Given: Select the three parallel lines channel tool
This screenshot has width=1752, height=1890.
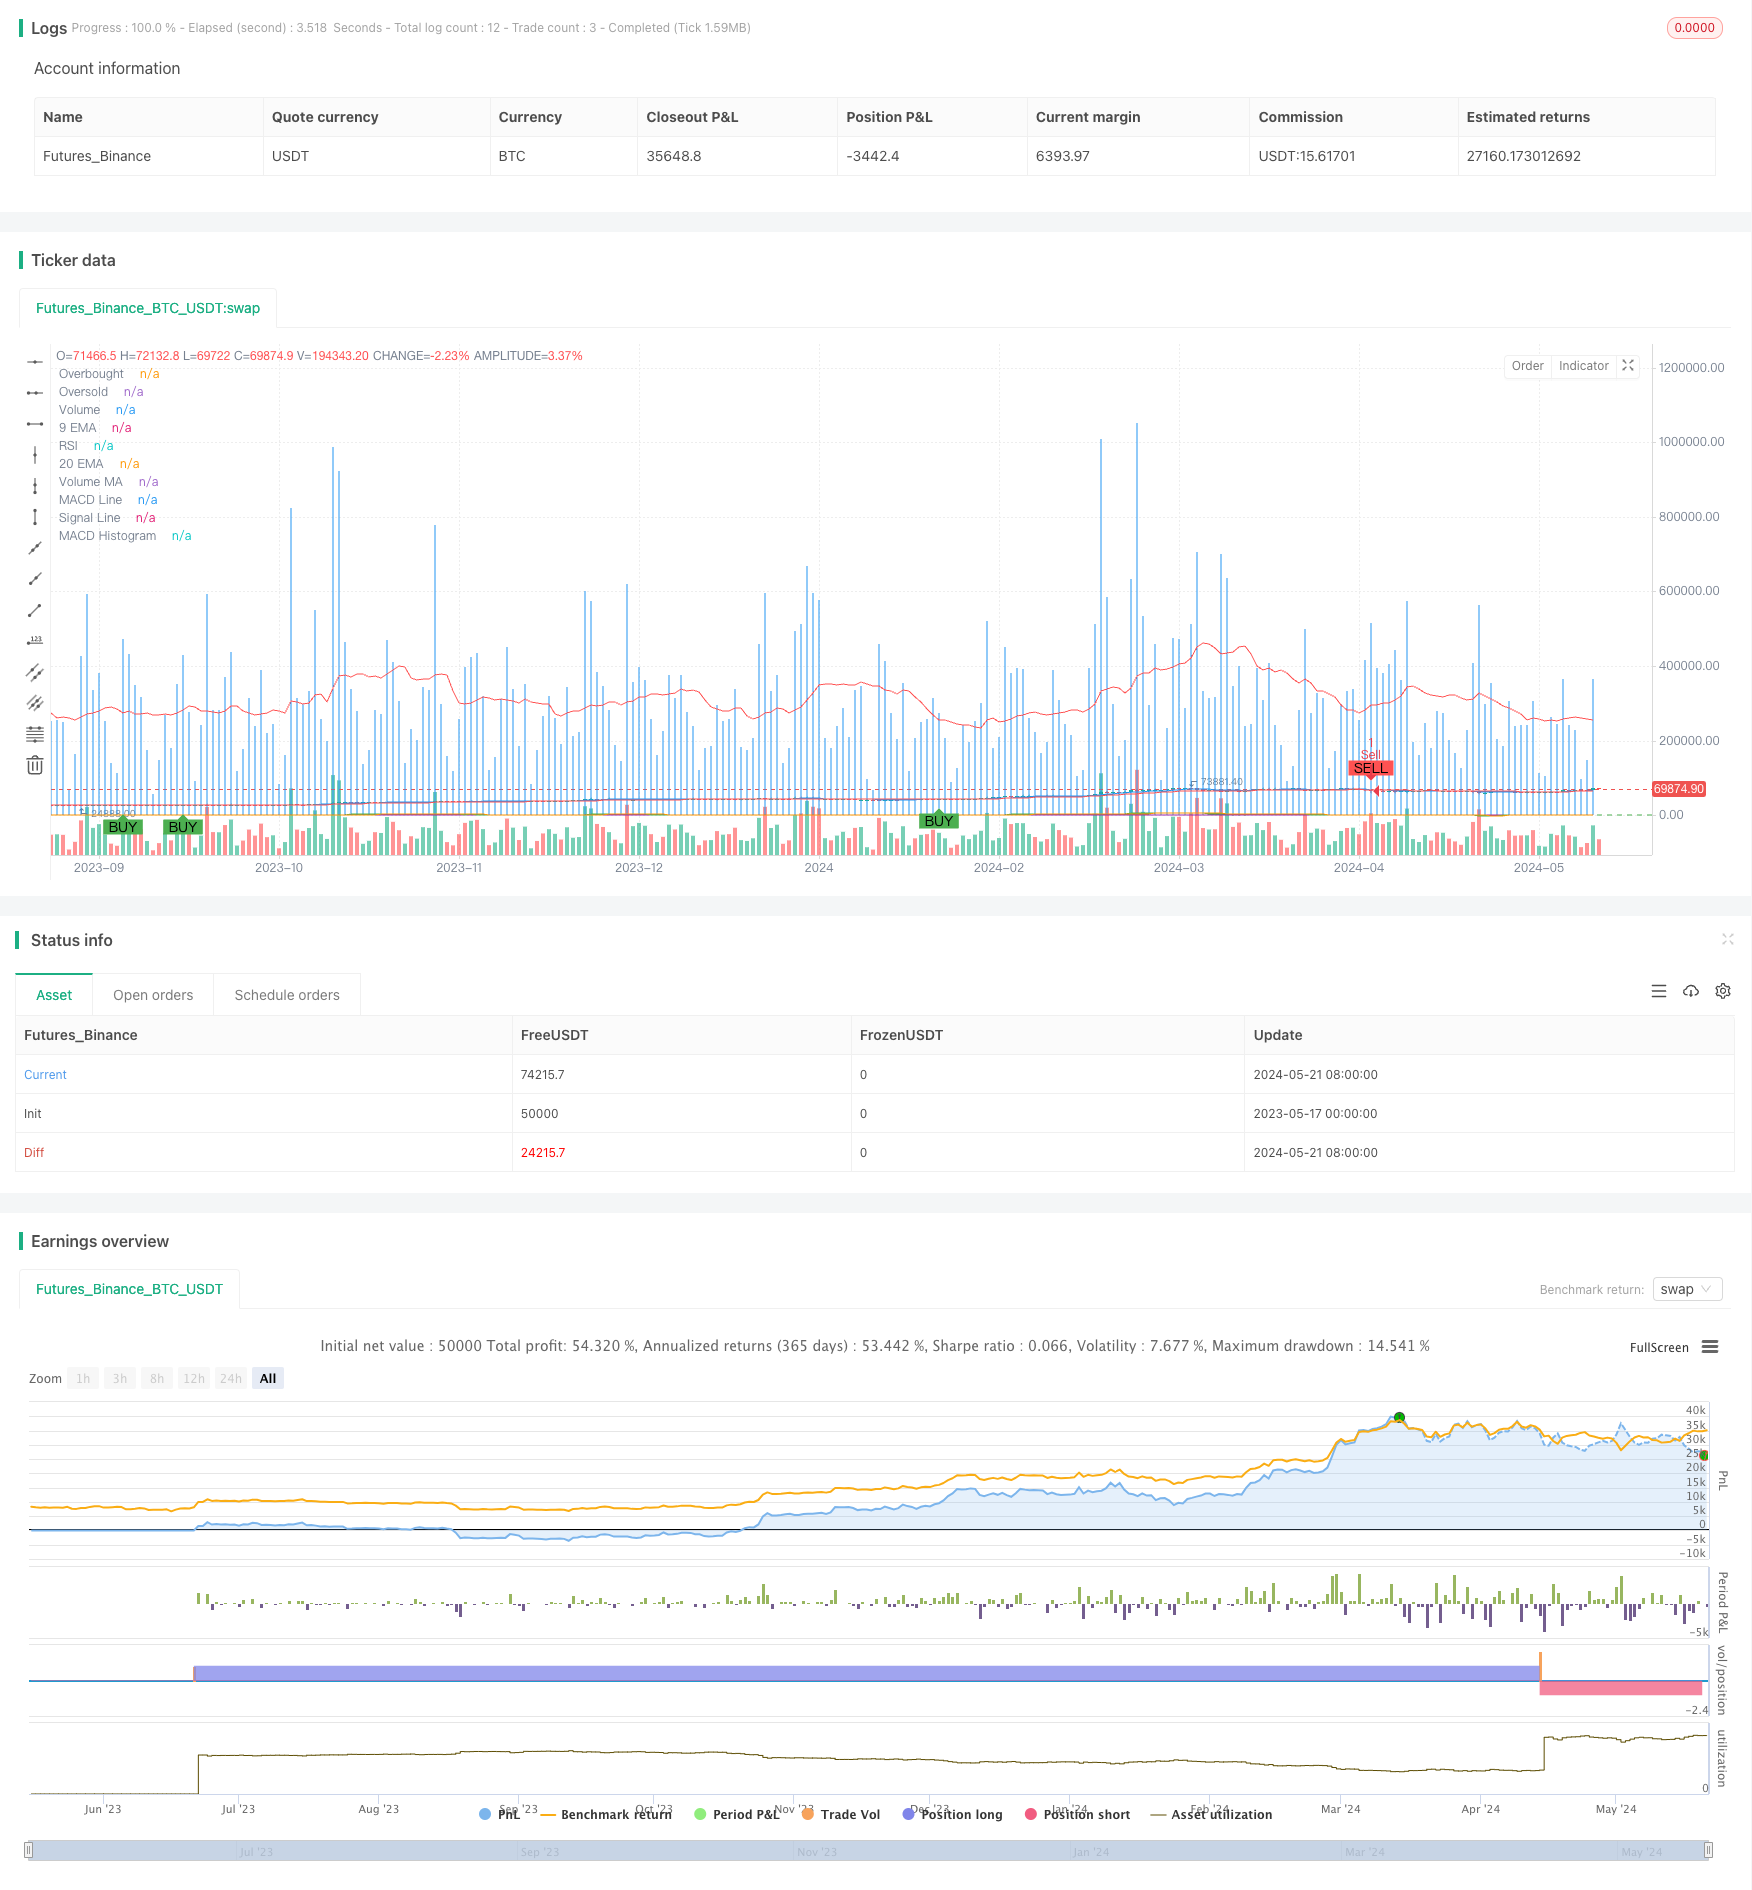Looking at the screenshot, I should (x=35, y=703).
